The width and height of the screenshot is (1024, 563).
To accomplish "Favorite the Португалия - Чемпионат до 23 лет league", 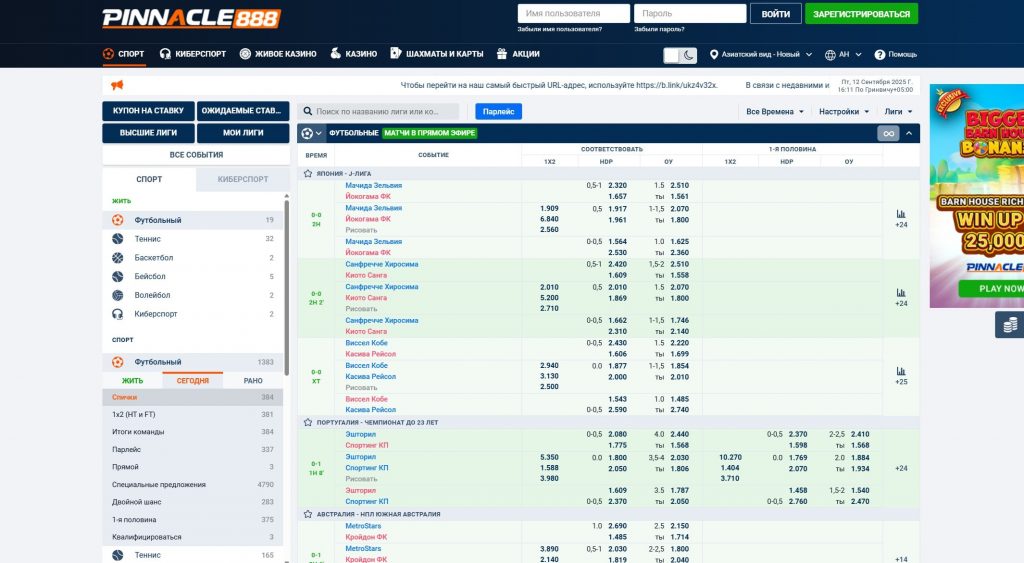I will pos(308,422).
